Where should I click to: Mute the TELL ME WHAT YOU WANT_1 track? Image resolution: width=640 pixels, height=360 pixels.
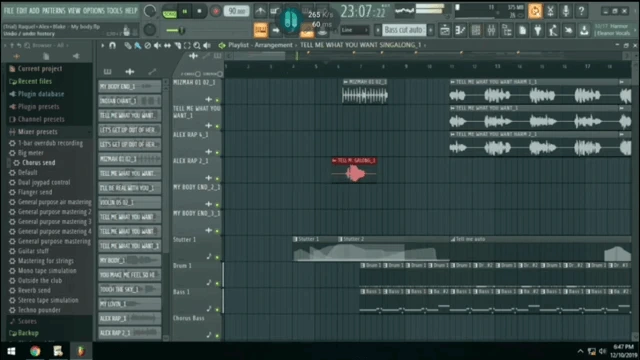tap(217, 126)
